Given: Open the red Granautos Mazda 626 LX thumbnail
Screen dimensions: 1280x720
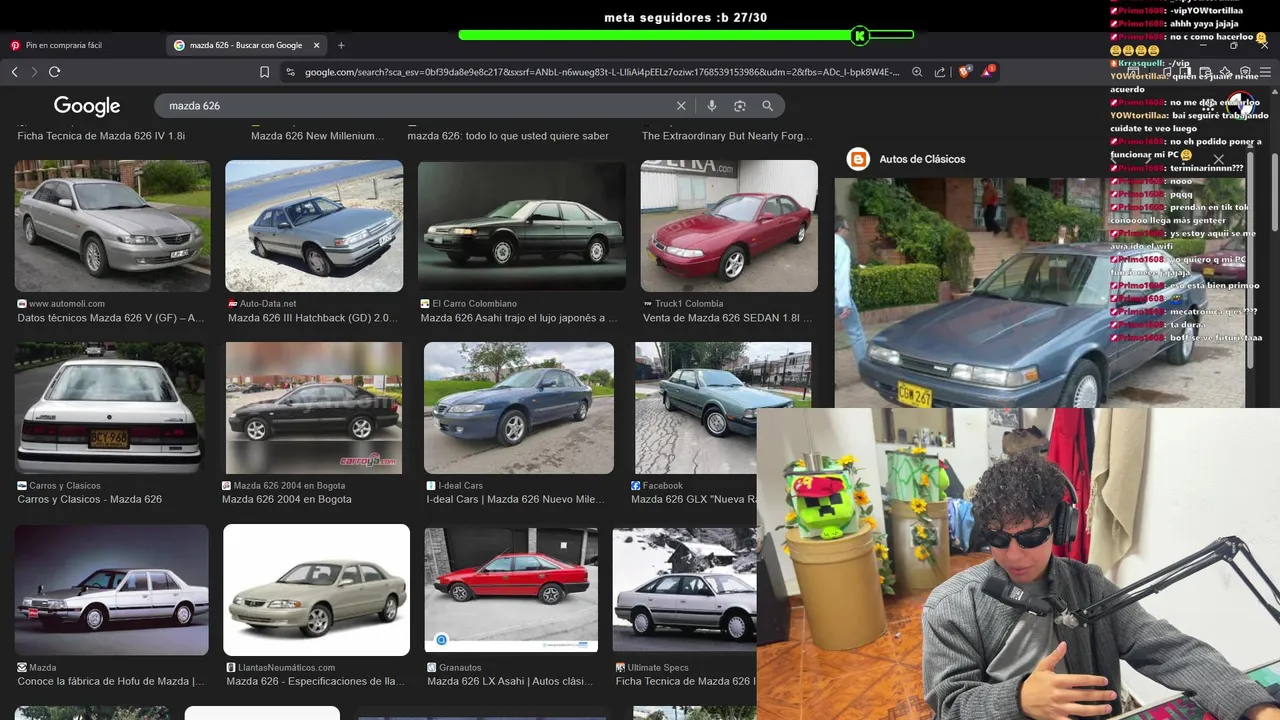Looking at the screenshot, I should (x=511, y=590).
